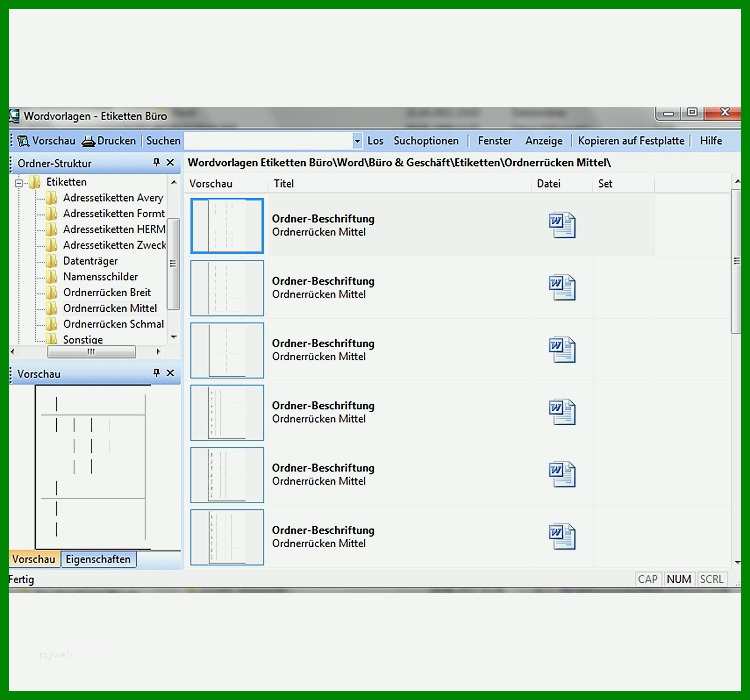The width and height of the screenshot is (750, 700).
Task: Switch to the Eigenschaften tab
Action: (x=99, y=559)
